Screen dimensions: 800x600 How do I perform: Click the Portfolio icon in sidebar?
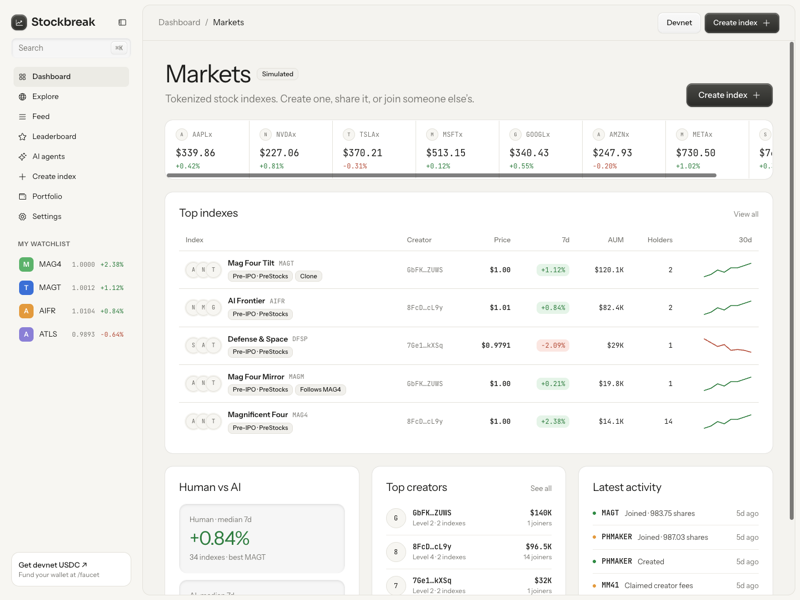[x=22, y=196]
